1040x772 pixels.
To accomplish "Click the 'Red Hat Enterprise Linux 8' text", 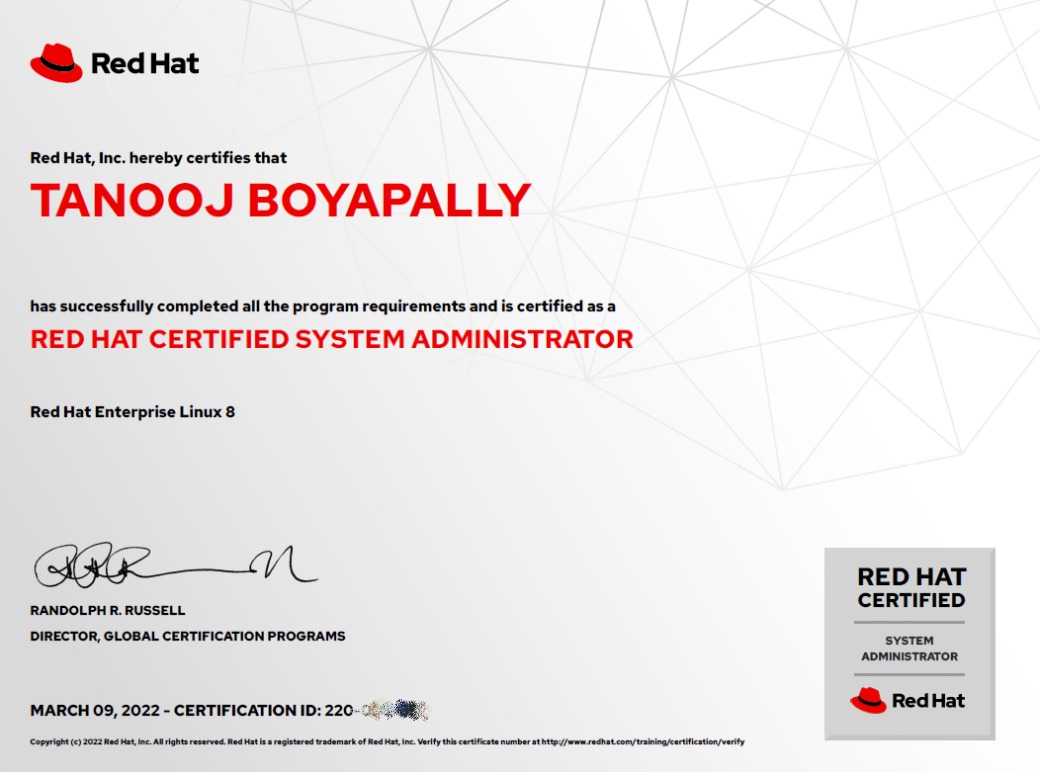I will (132, 411).
